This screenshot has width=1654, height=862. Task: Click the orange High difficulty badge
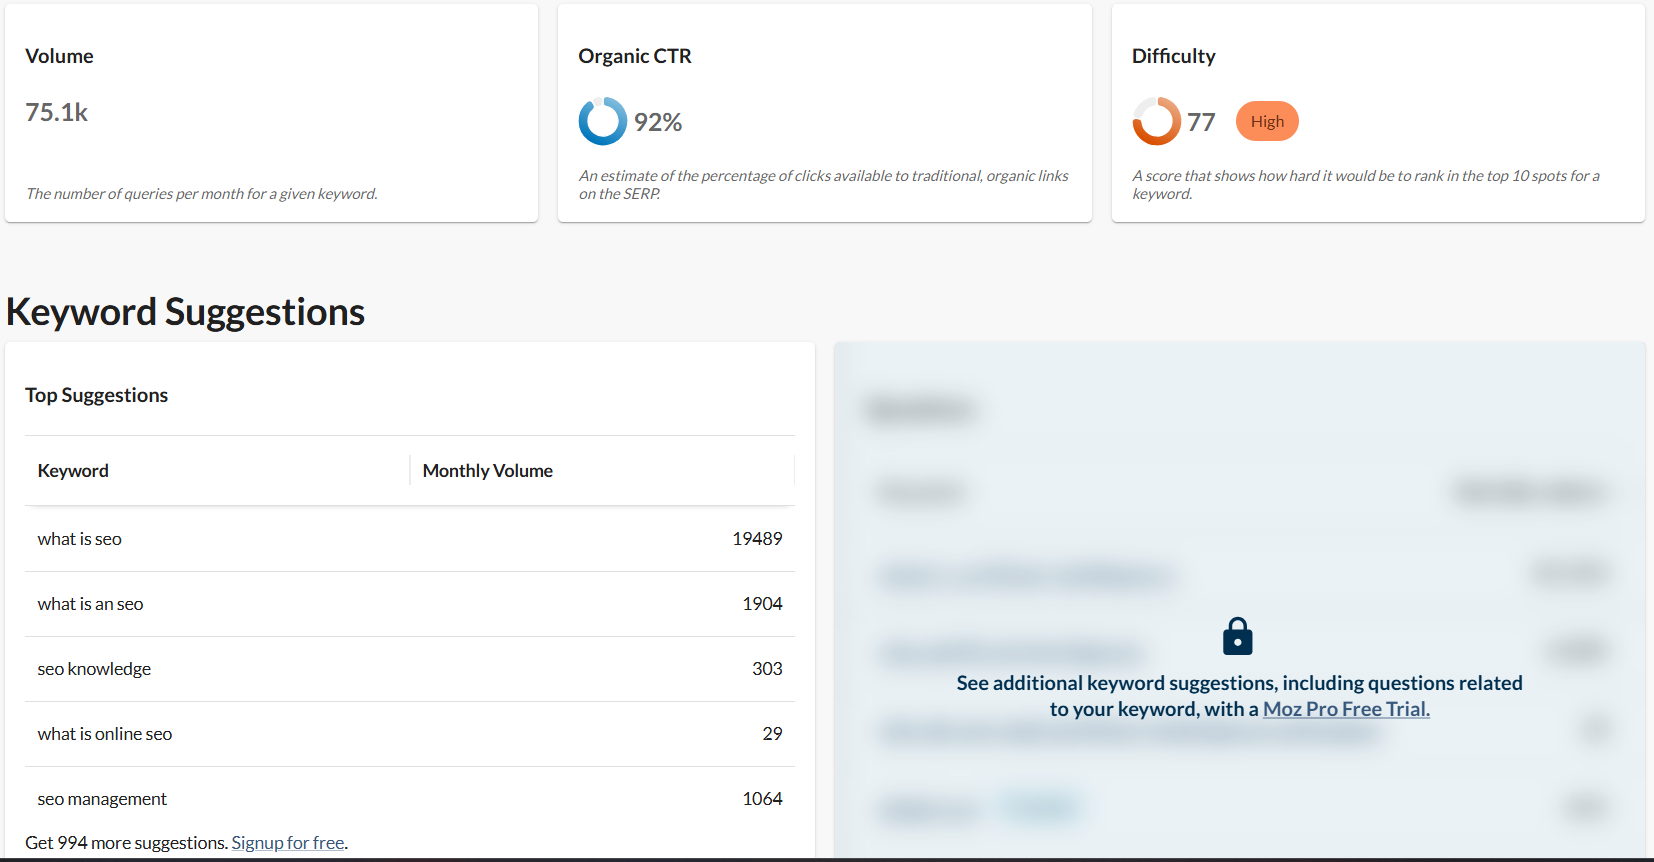point(1267,122)
